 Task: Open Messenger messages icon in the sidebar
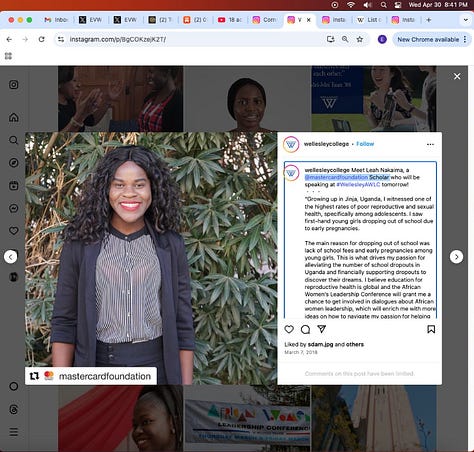tap(14, 208)
